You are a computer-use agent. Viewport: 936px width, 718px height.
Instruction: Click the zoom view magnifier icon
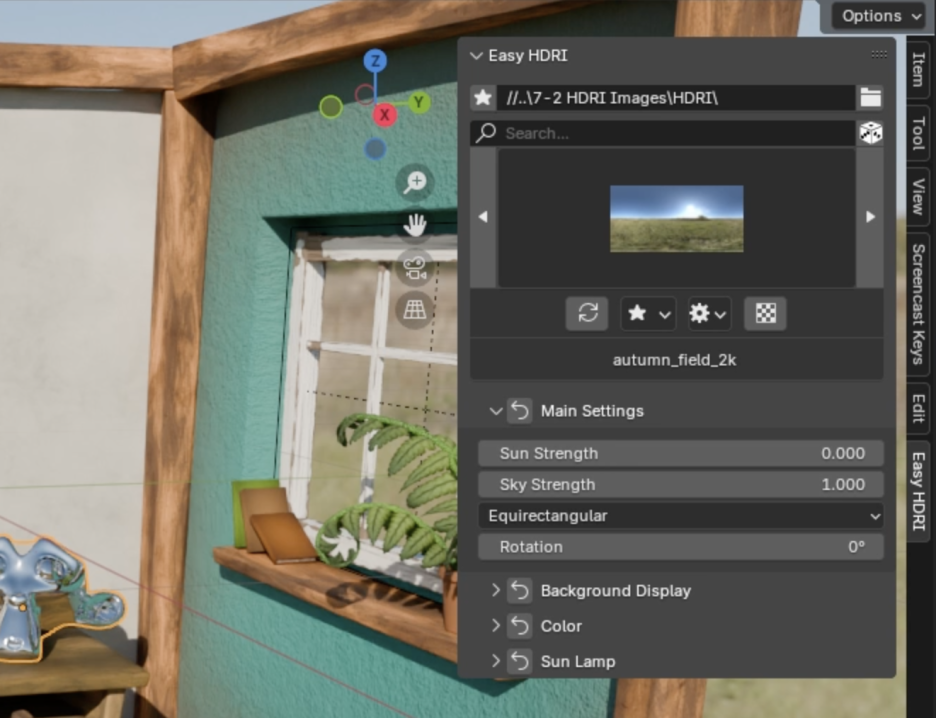(415, 182)
